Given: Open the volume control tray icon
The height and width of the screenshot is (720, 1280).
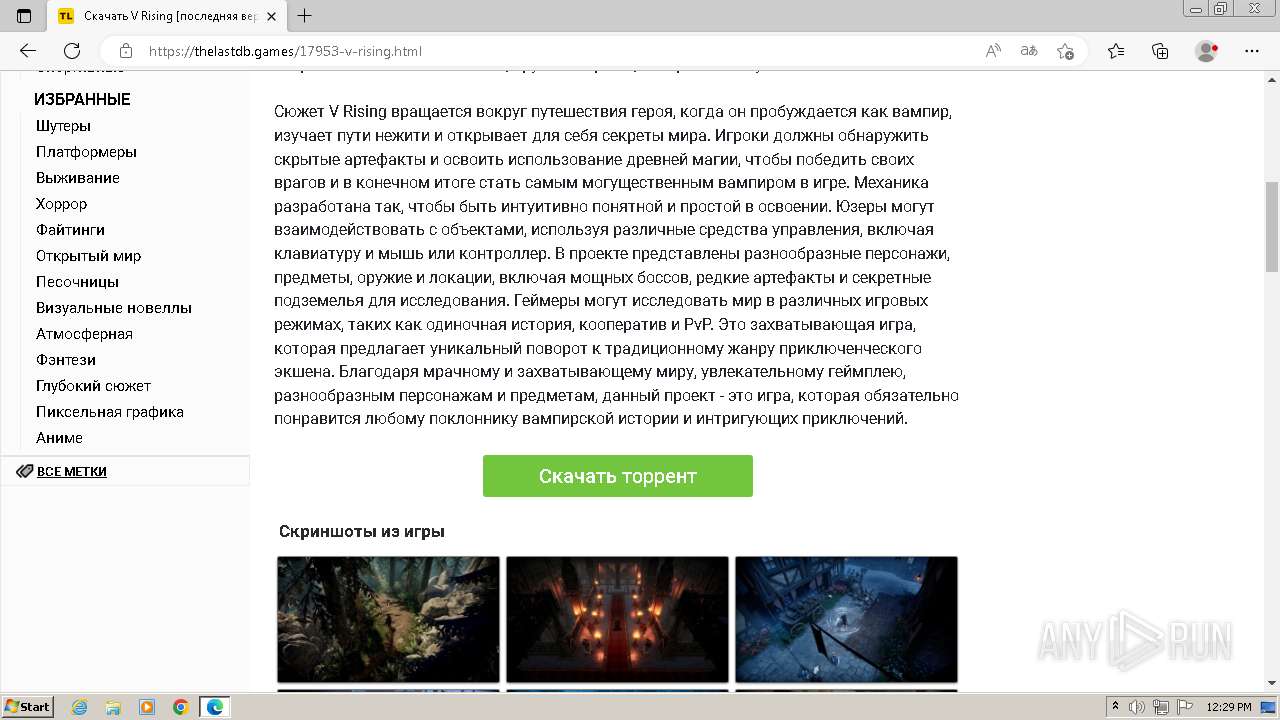Looking at the screenshot, I should (1138, 707).
